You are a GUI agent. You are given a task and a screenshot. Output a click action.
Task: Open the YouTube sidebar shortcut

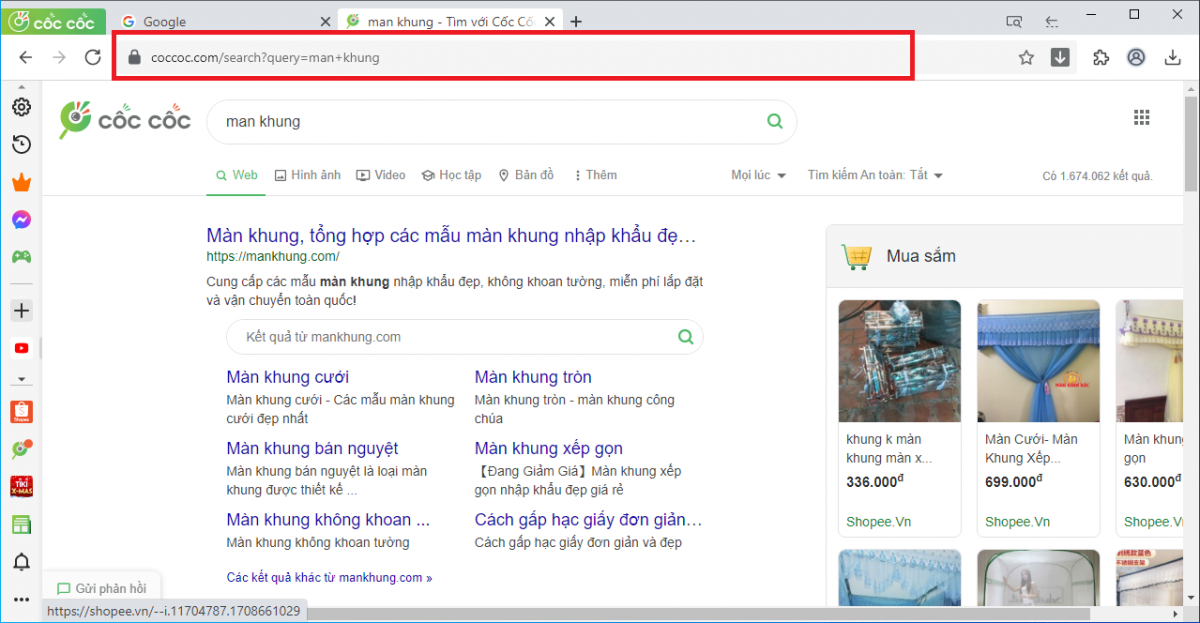[x=21, y=348]
